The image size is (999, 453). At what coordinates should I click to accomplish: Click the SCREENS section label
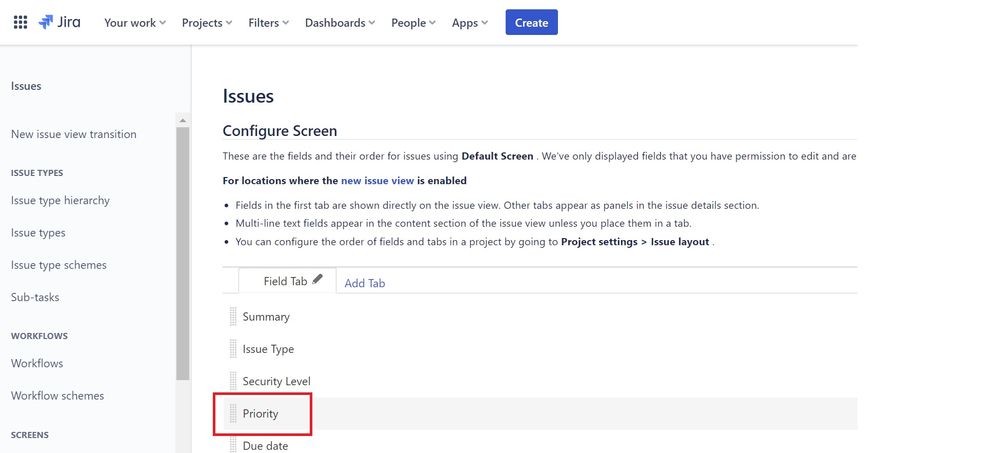pos(29,435)
